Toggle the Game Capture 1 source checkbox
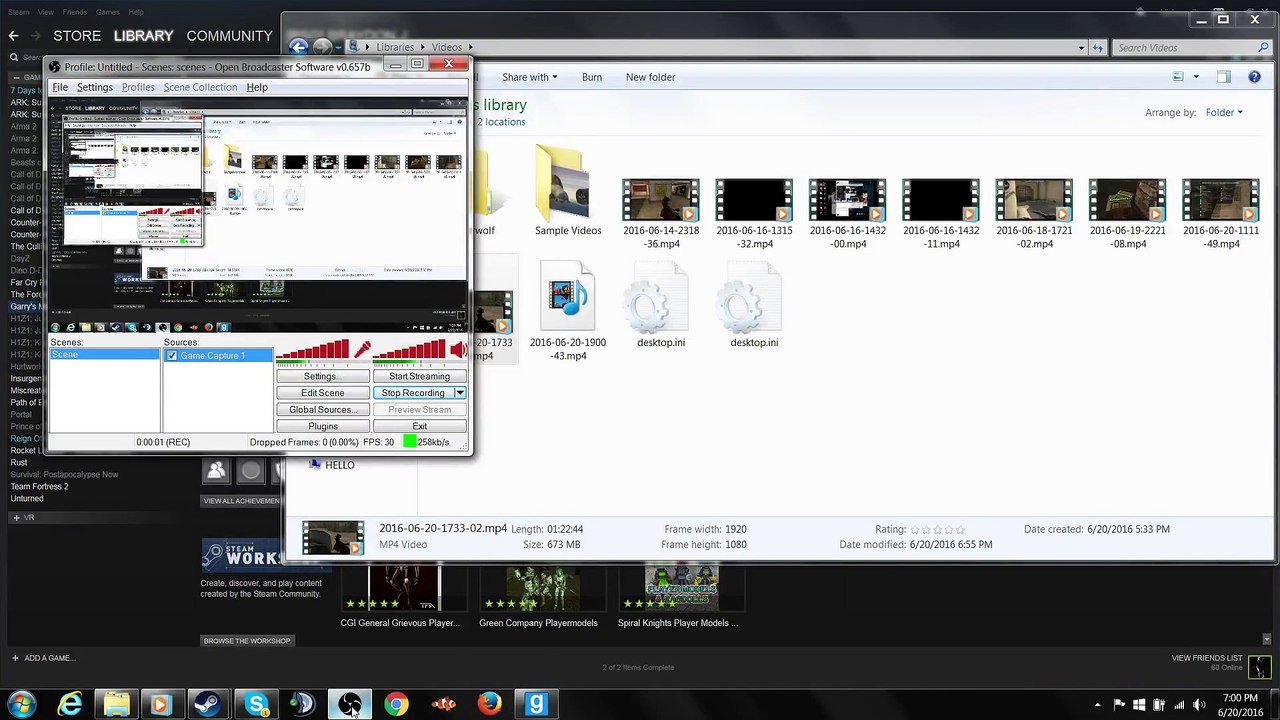The height and width of the screenshot is (720, 1280). coord(172,356)
